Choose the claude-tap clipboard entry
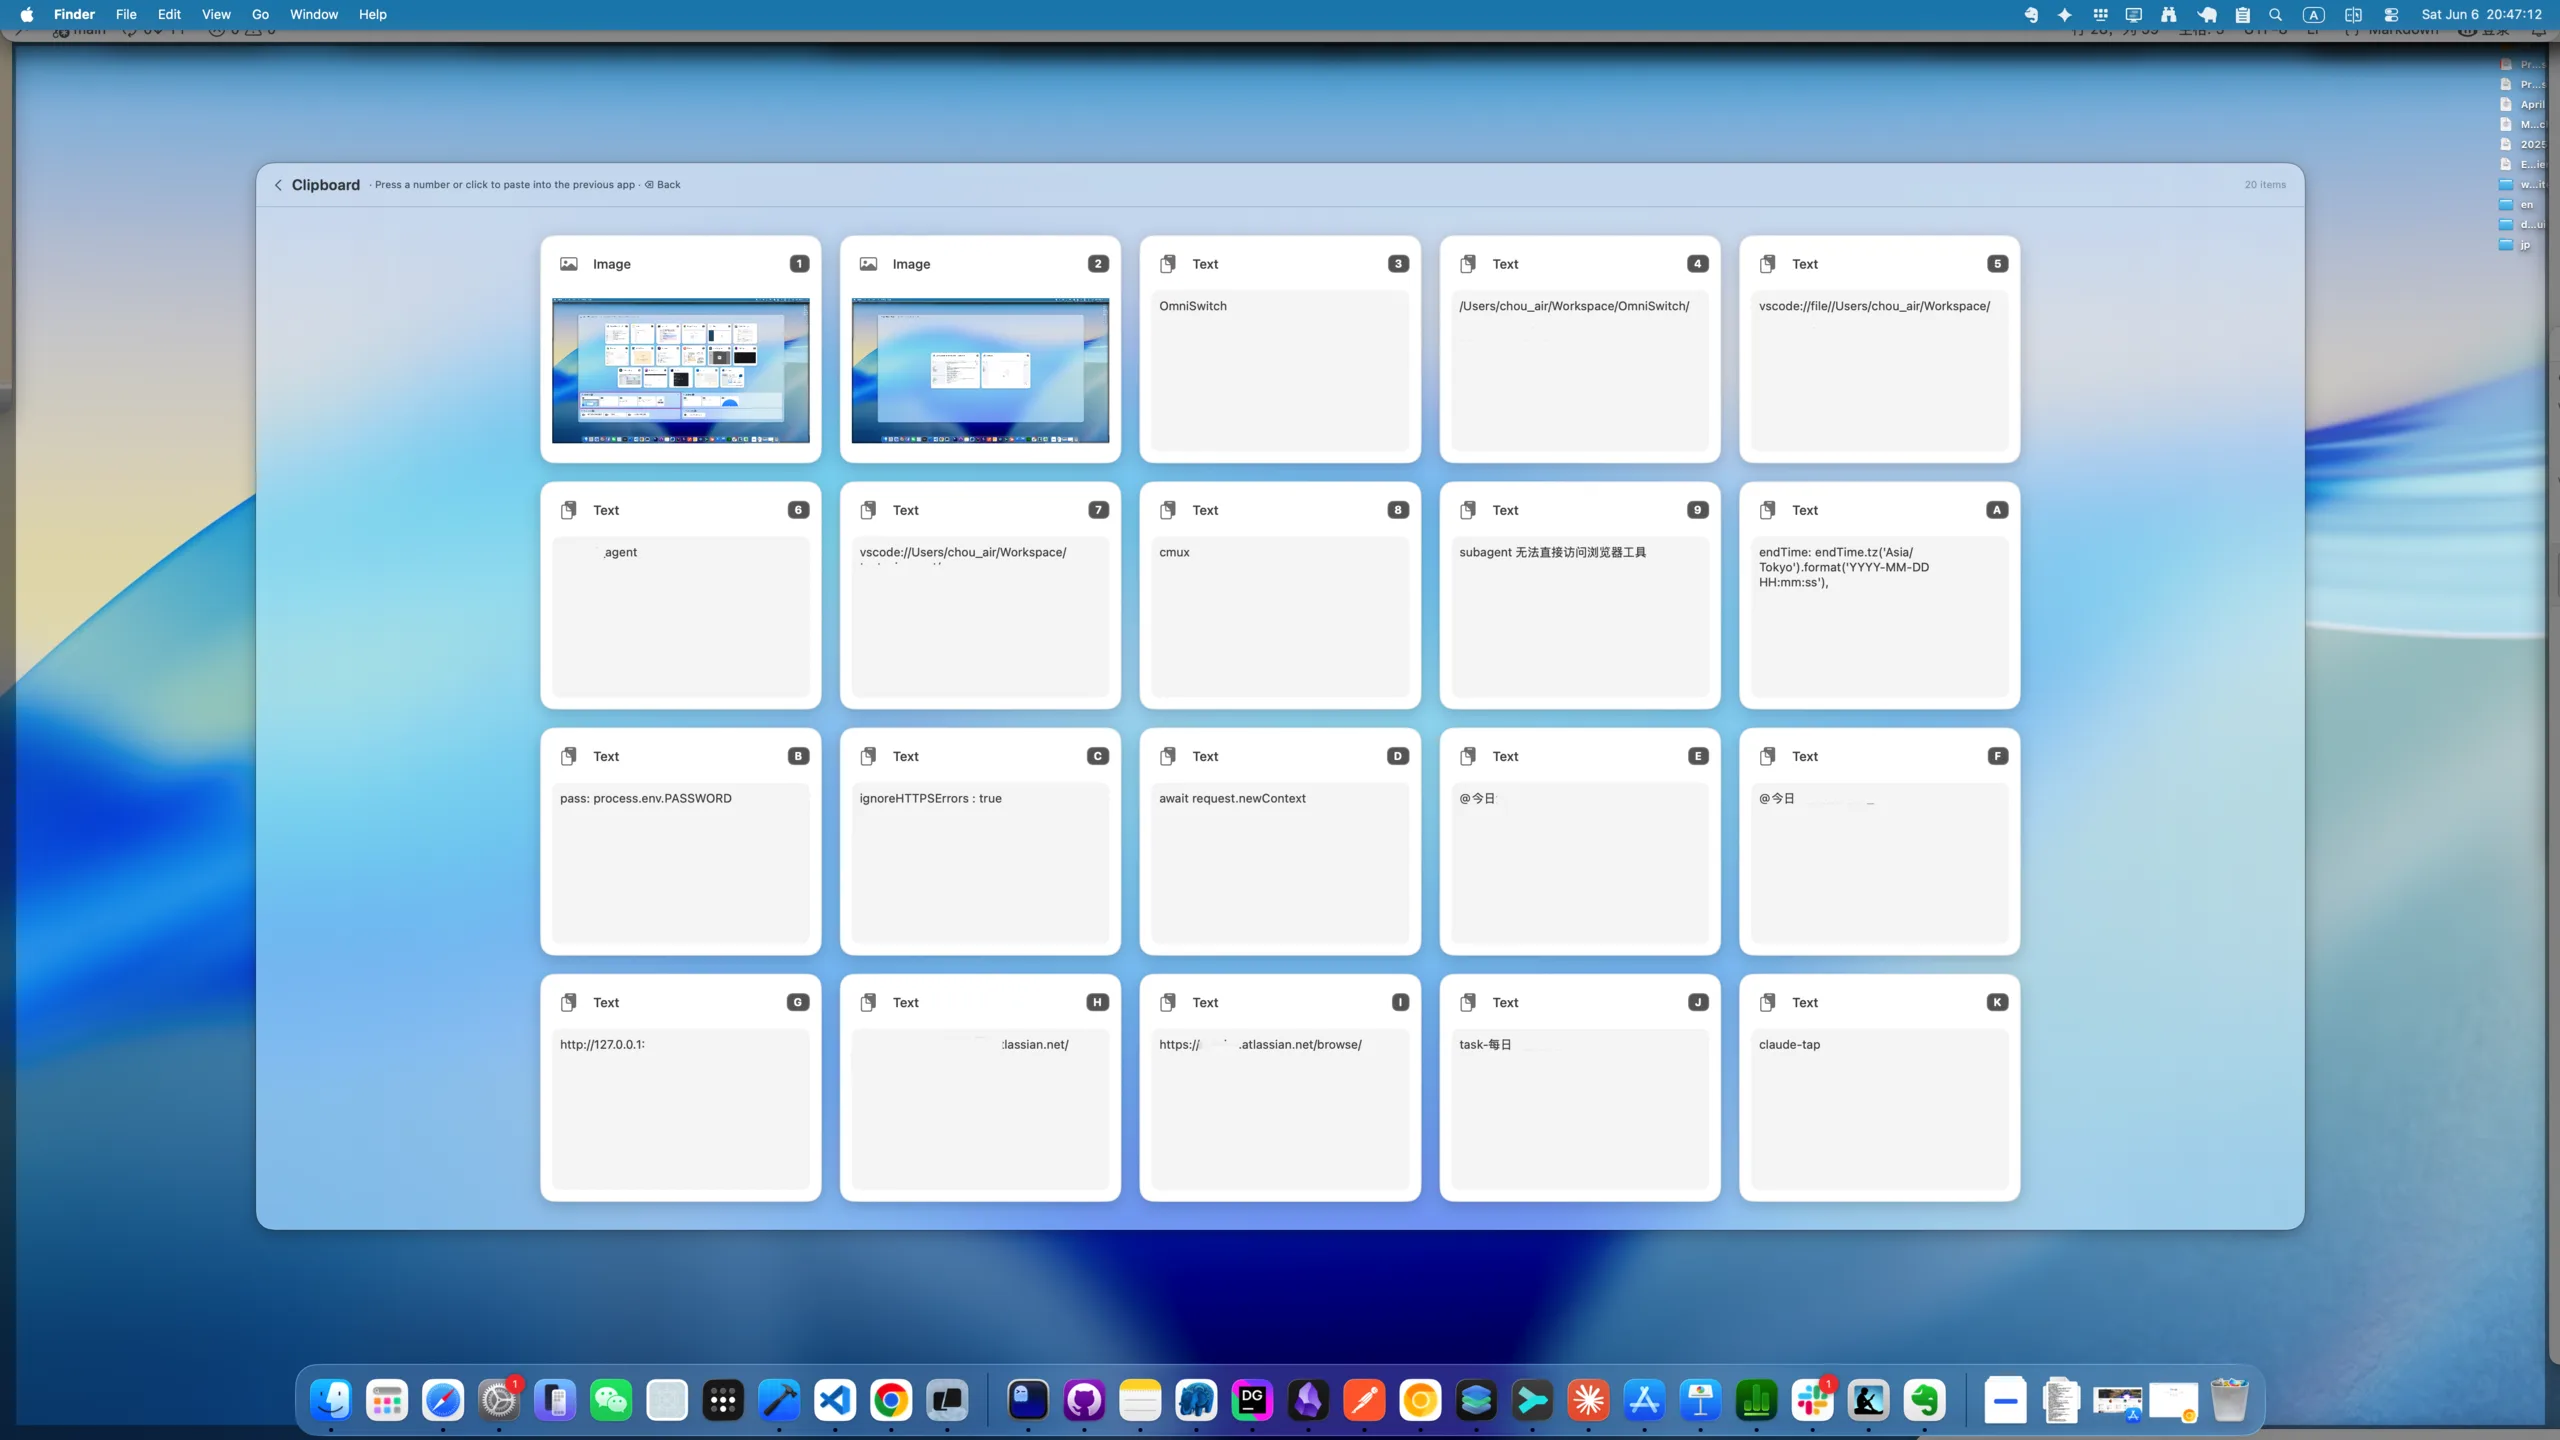 click(x=1879, y=1087)
